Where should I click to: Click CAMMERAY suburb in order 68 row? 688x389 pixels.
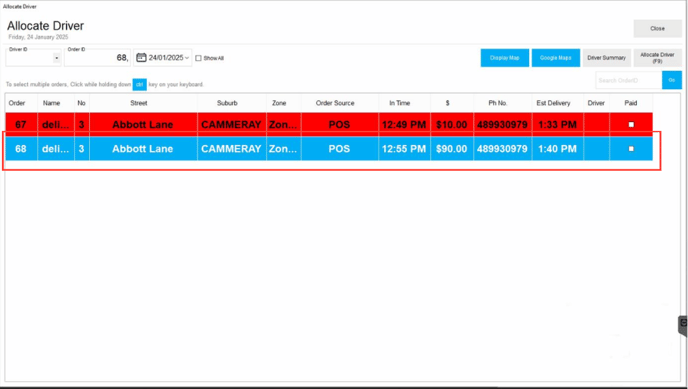pos(231,149)
